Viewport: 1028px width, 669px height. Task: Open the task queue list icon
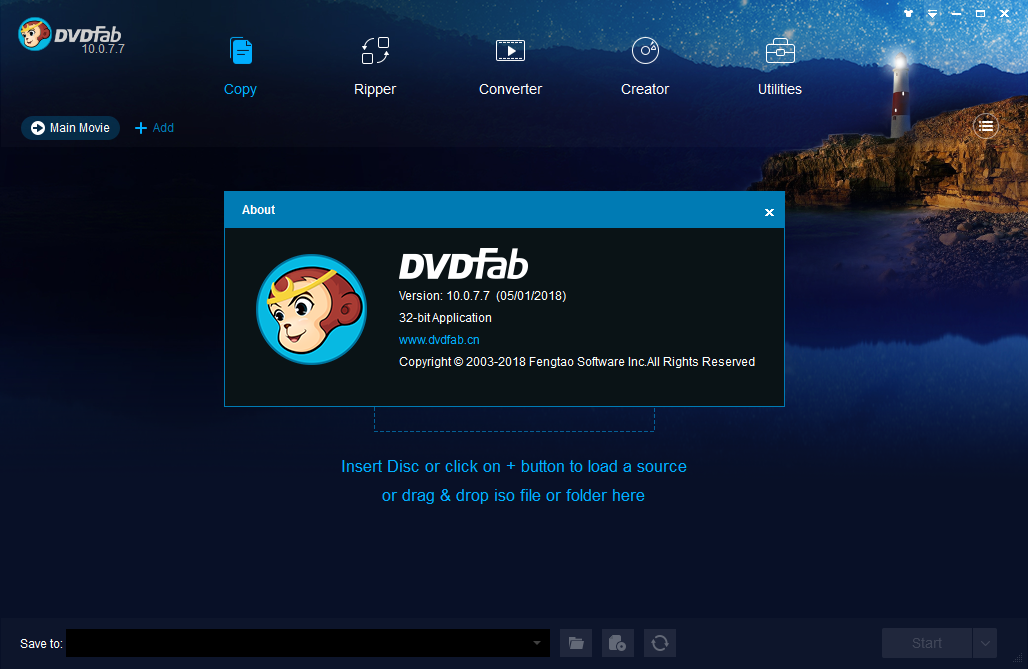(985, 126)
